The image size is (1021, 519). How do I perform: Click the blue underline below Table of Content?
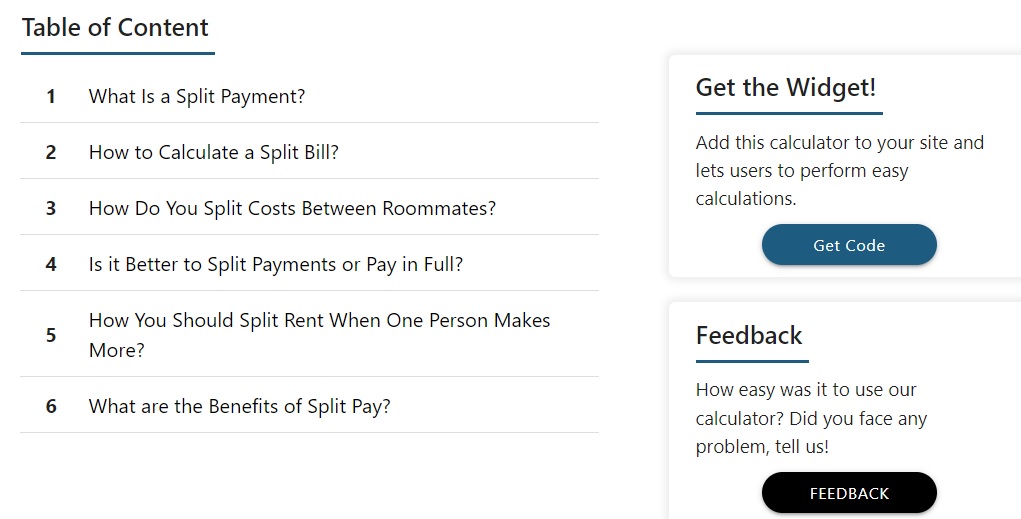pos(118,53)
